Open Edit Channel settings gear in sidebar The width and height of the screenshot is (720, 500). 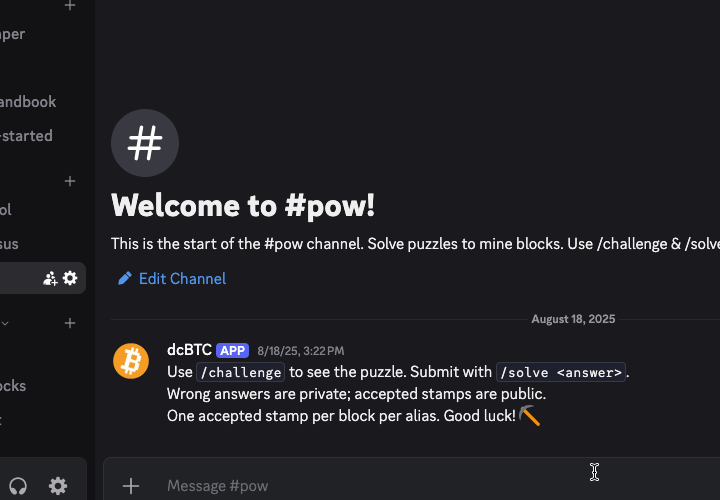(x=70, y=278)
